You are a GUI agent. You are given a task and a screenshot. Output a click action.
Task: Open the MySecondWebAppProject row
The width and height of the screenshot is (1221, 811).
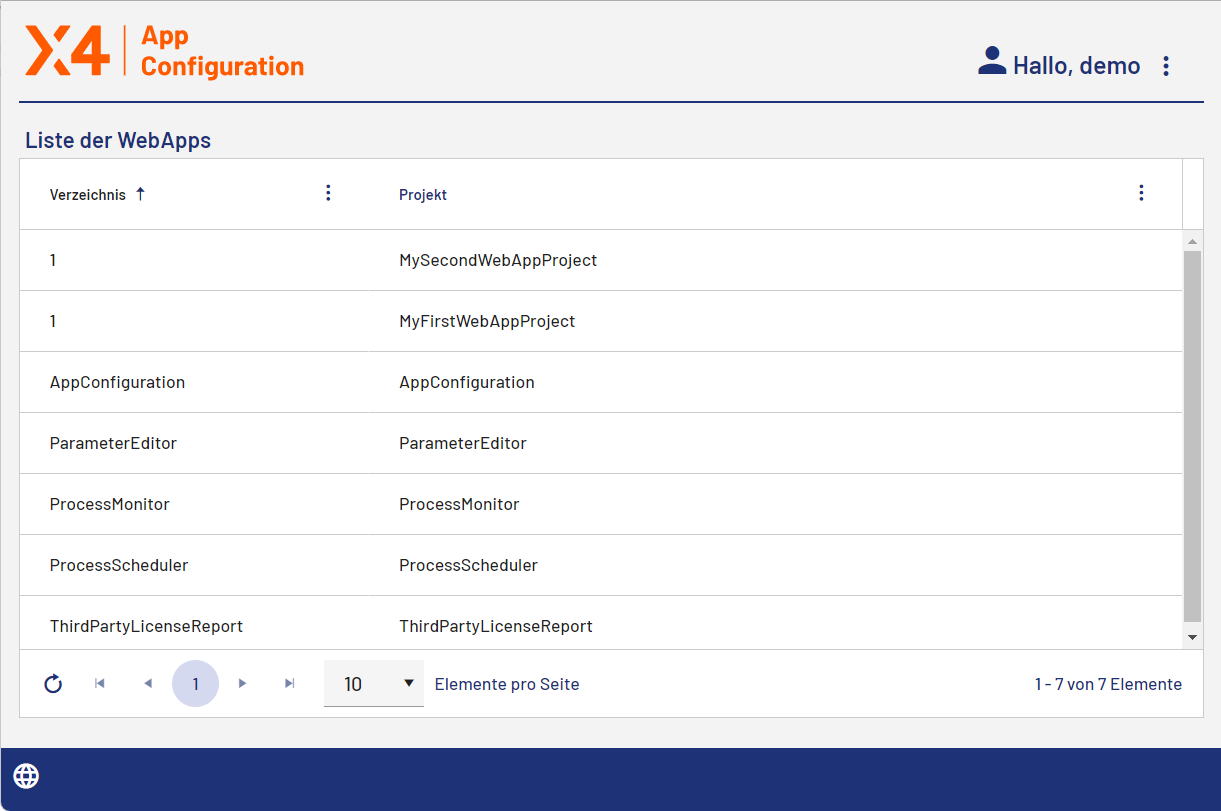pos(498,260)
